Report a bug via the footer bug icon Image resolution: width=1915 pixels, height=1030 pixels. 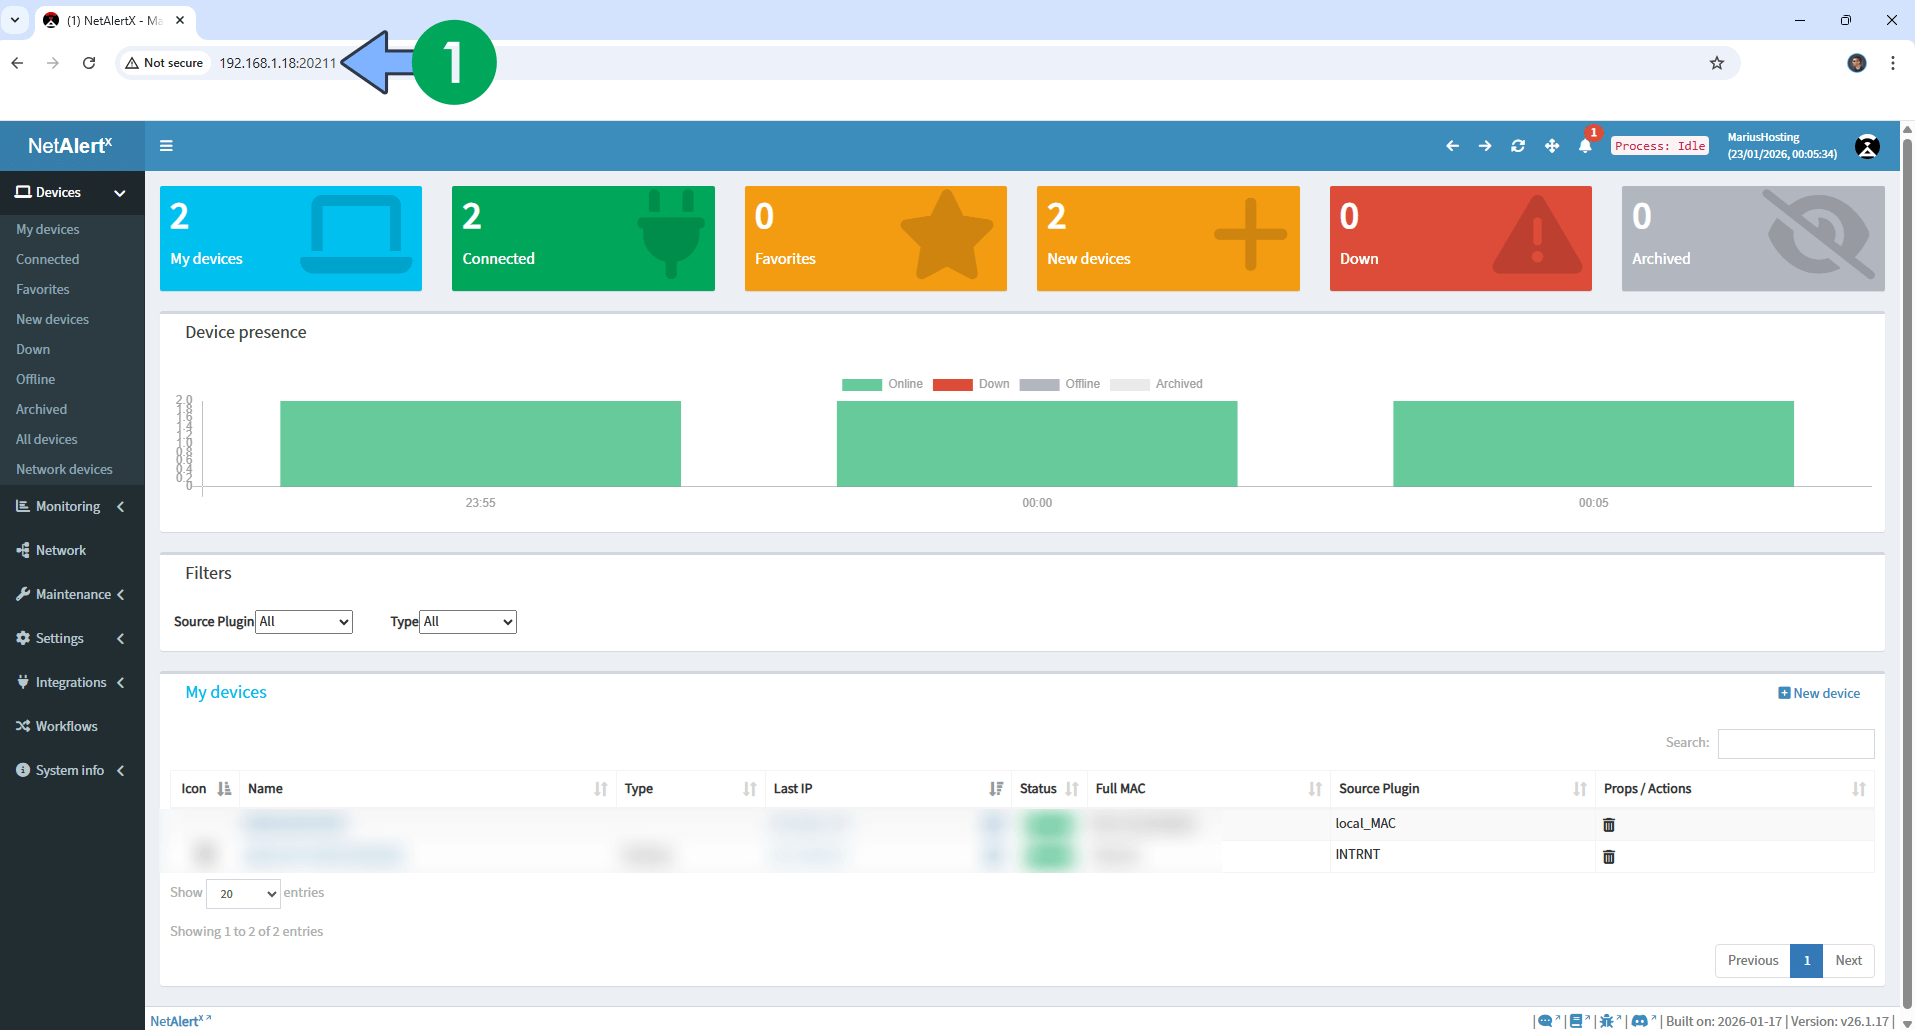(1607, 1021)
